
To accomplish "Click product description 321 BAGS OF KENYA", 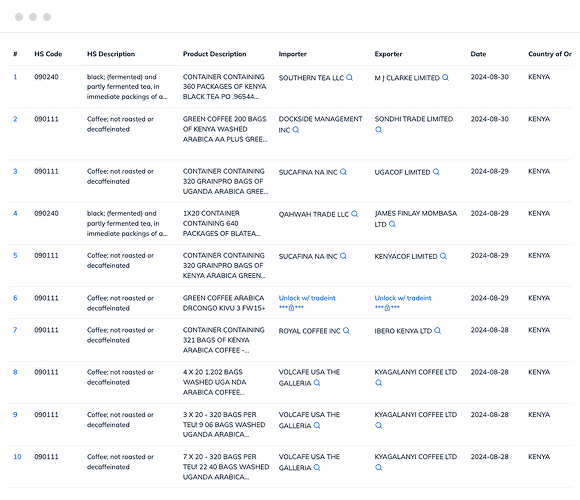I will tap(224, 340).
